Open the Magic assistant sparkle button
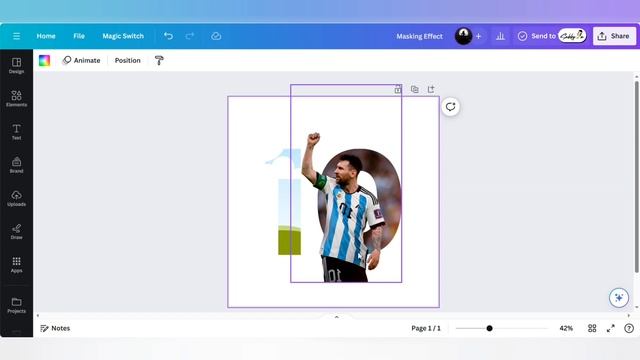640x360 pixels. pyautogui.click(x=619, y=298)
